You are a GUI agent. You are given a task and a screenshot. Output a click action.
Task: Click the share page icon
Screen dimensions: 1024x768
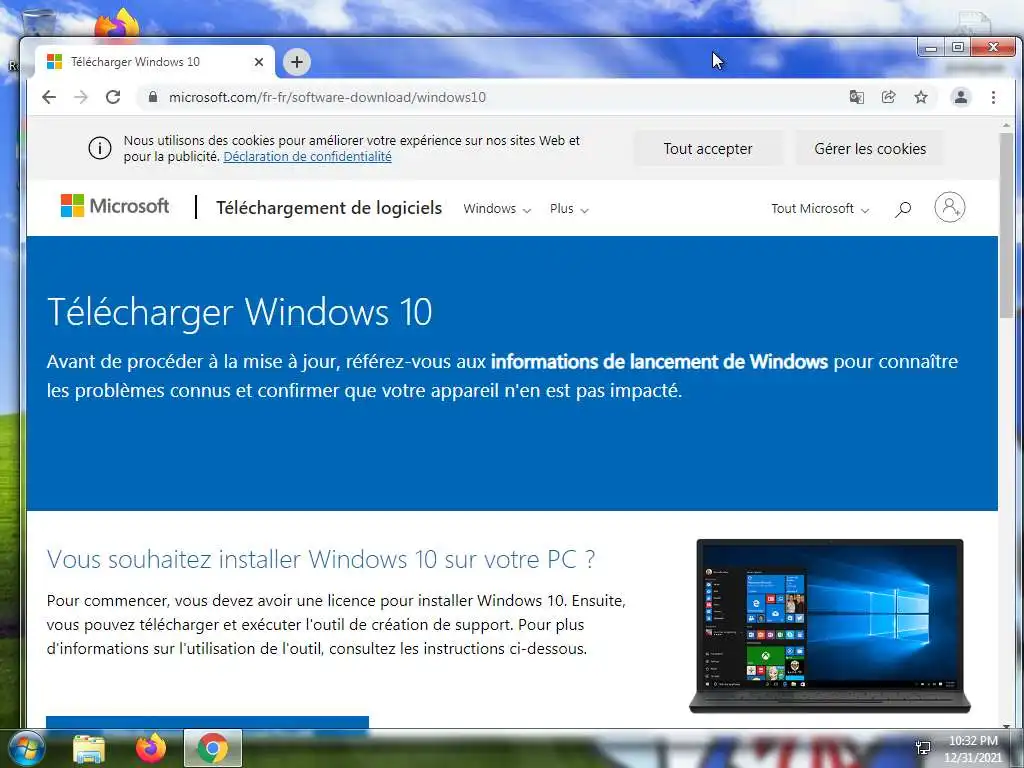(888, 97)
